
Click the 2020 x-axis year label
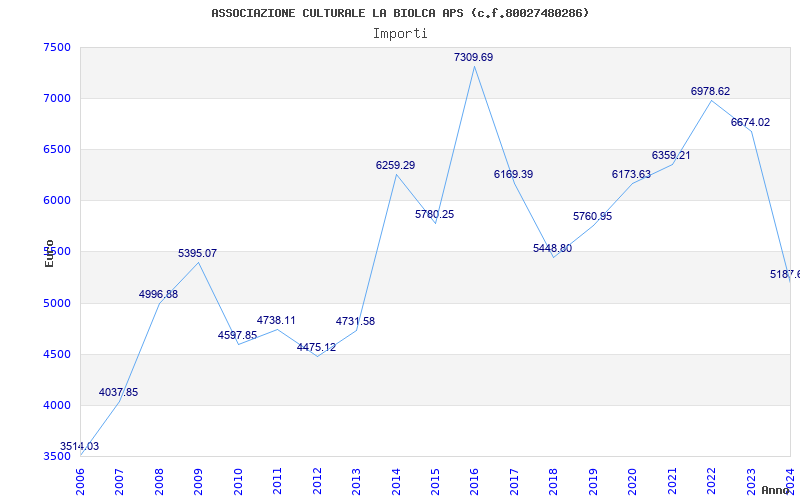pos(632,482)
